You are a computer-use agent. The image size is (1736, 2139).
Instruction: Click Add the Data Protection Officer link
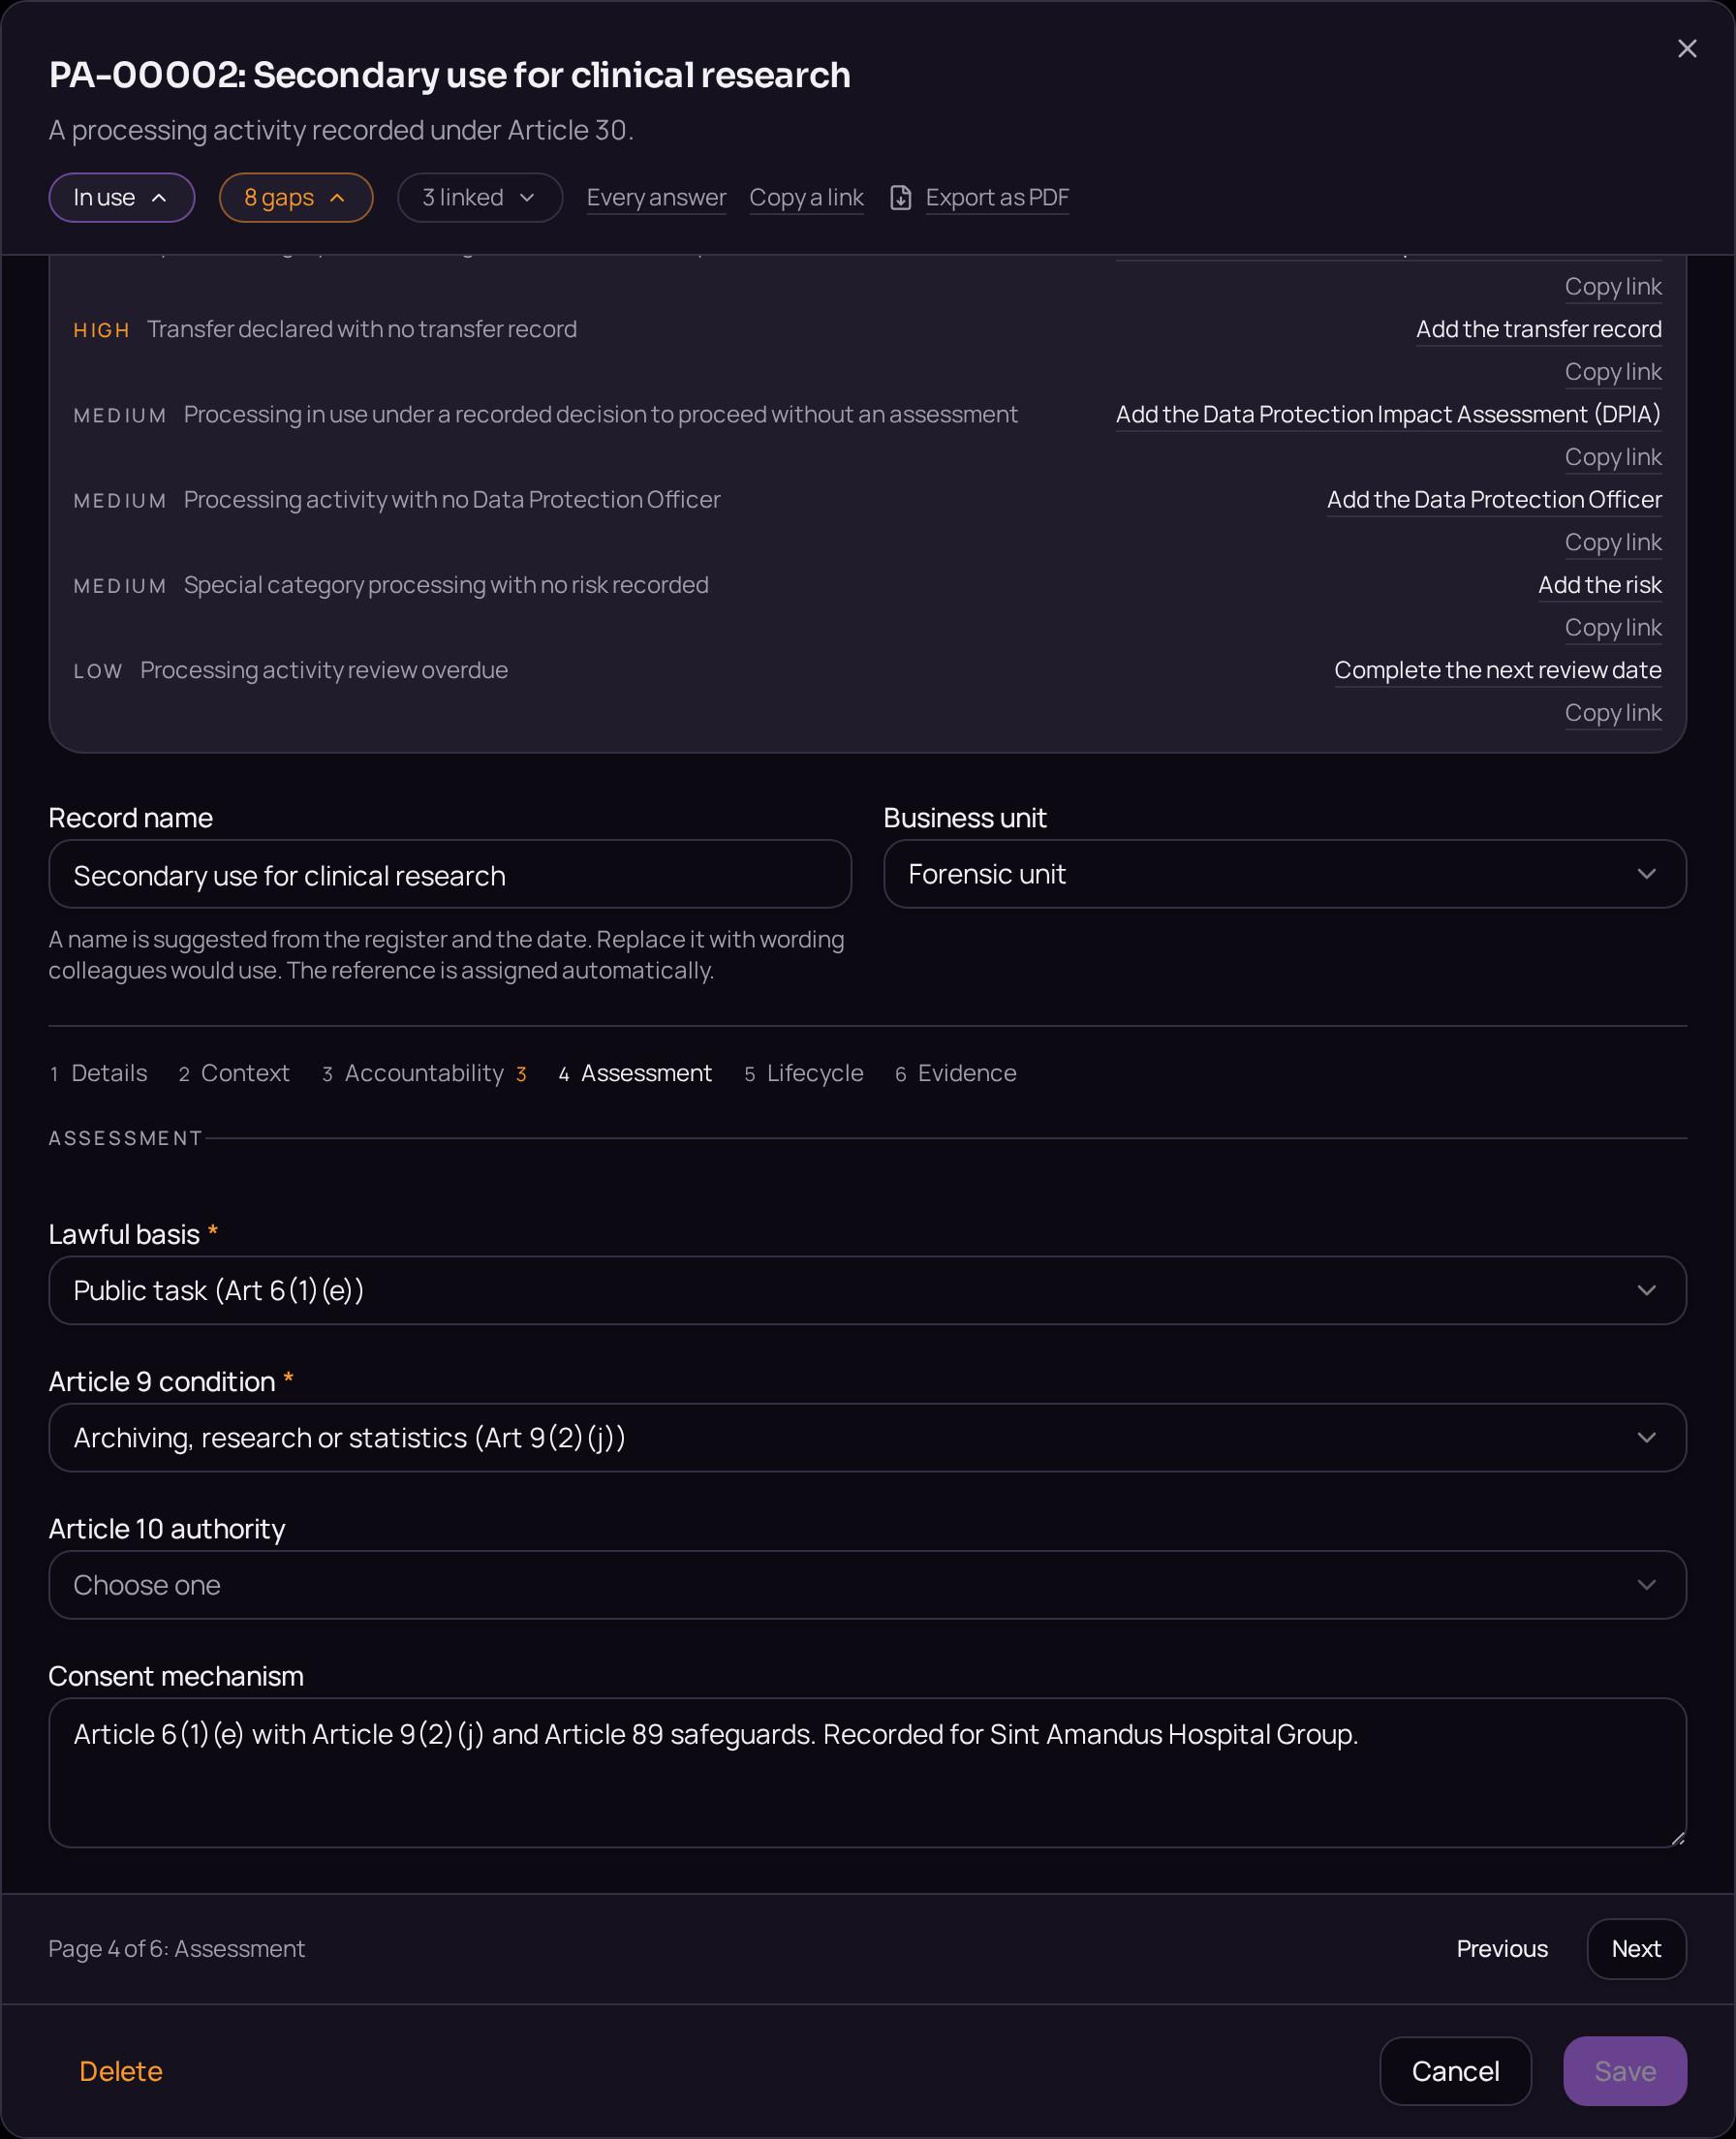(x=1494, y=500)
